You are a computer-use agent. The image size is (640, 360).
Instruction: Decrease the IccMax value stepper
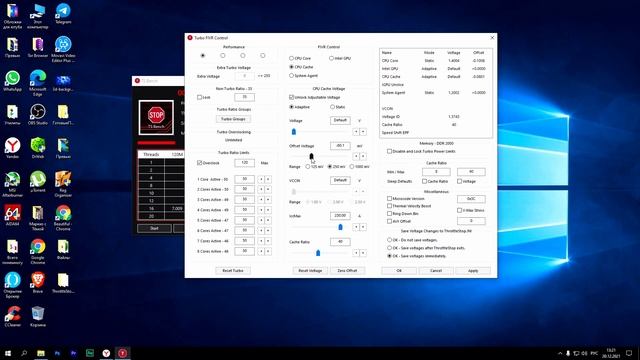(x=356, y=227)
